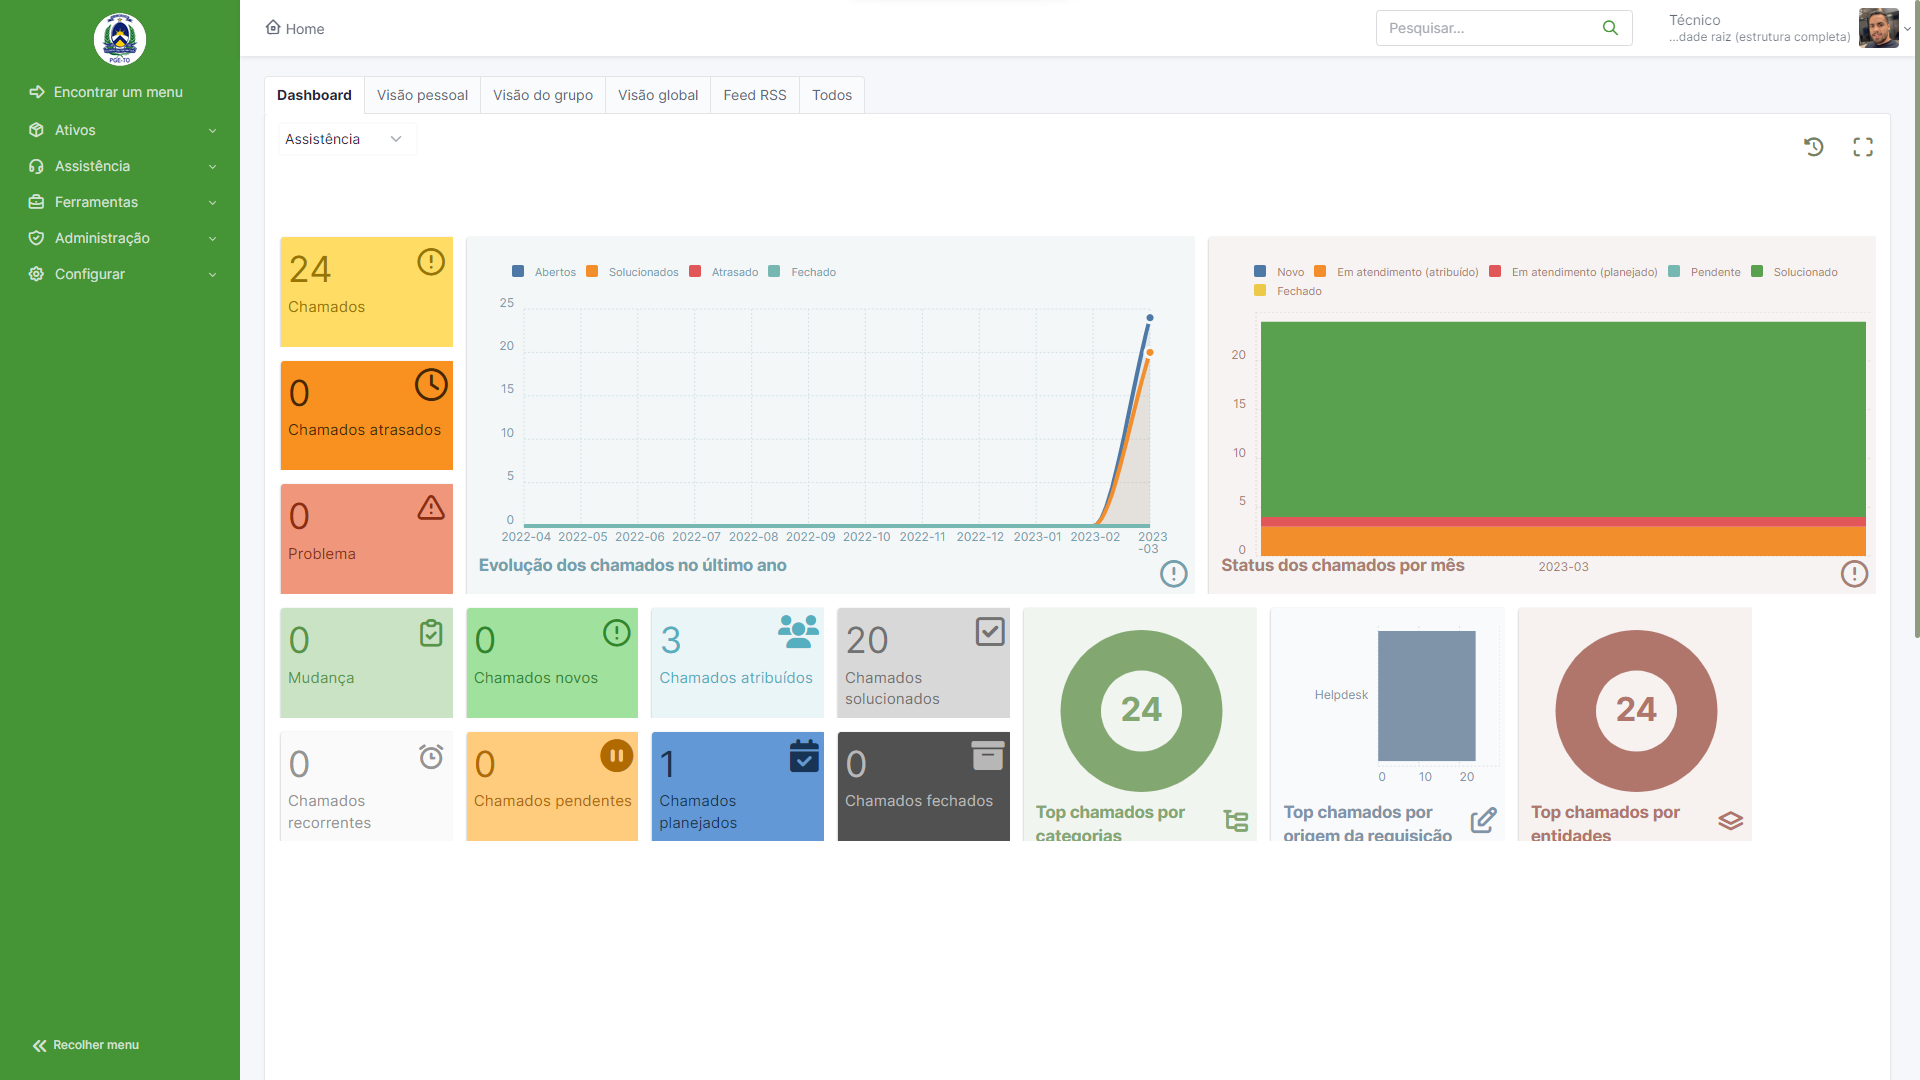Image resolution: width=1920 pixels, height=1080 pixels.
Task: Click the dashboard history refresh icon
Action: coord(1814,147)
